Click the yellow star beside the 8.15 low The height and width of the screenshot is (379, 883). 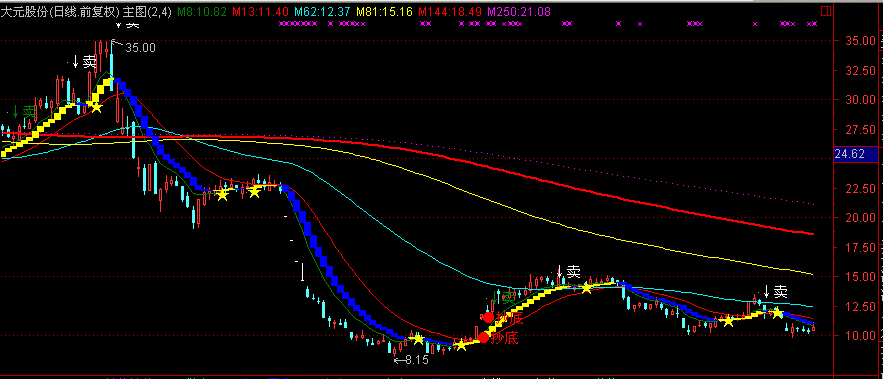(x=418, y=339)
